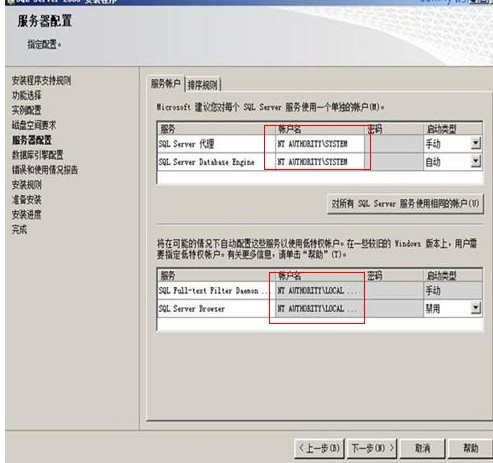Click password field for SQL Server Database Engine
The height and width of the screenshot is (463, 493).
[394, 162]
